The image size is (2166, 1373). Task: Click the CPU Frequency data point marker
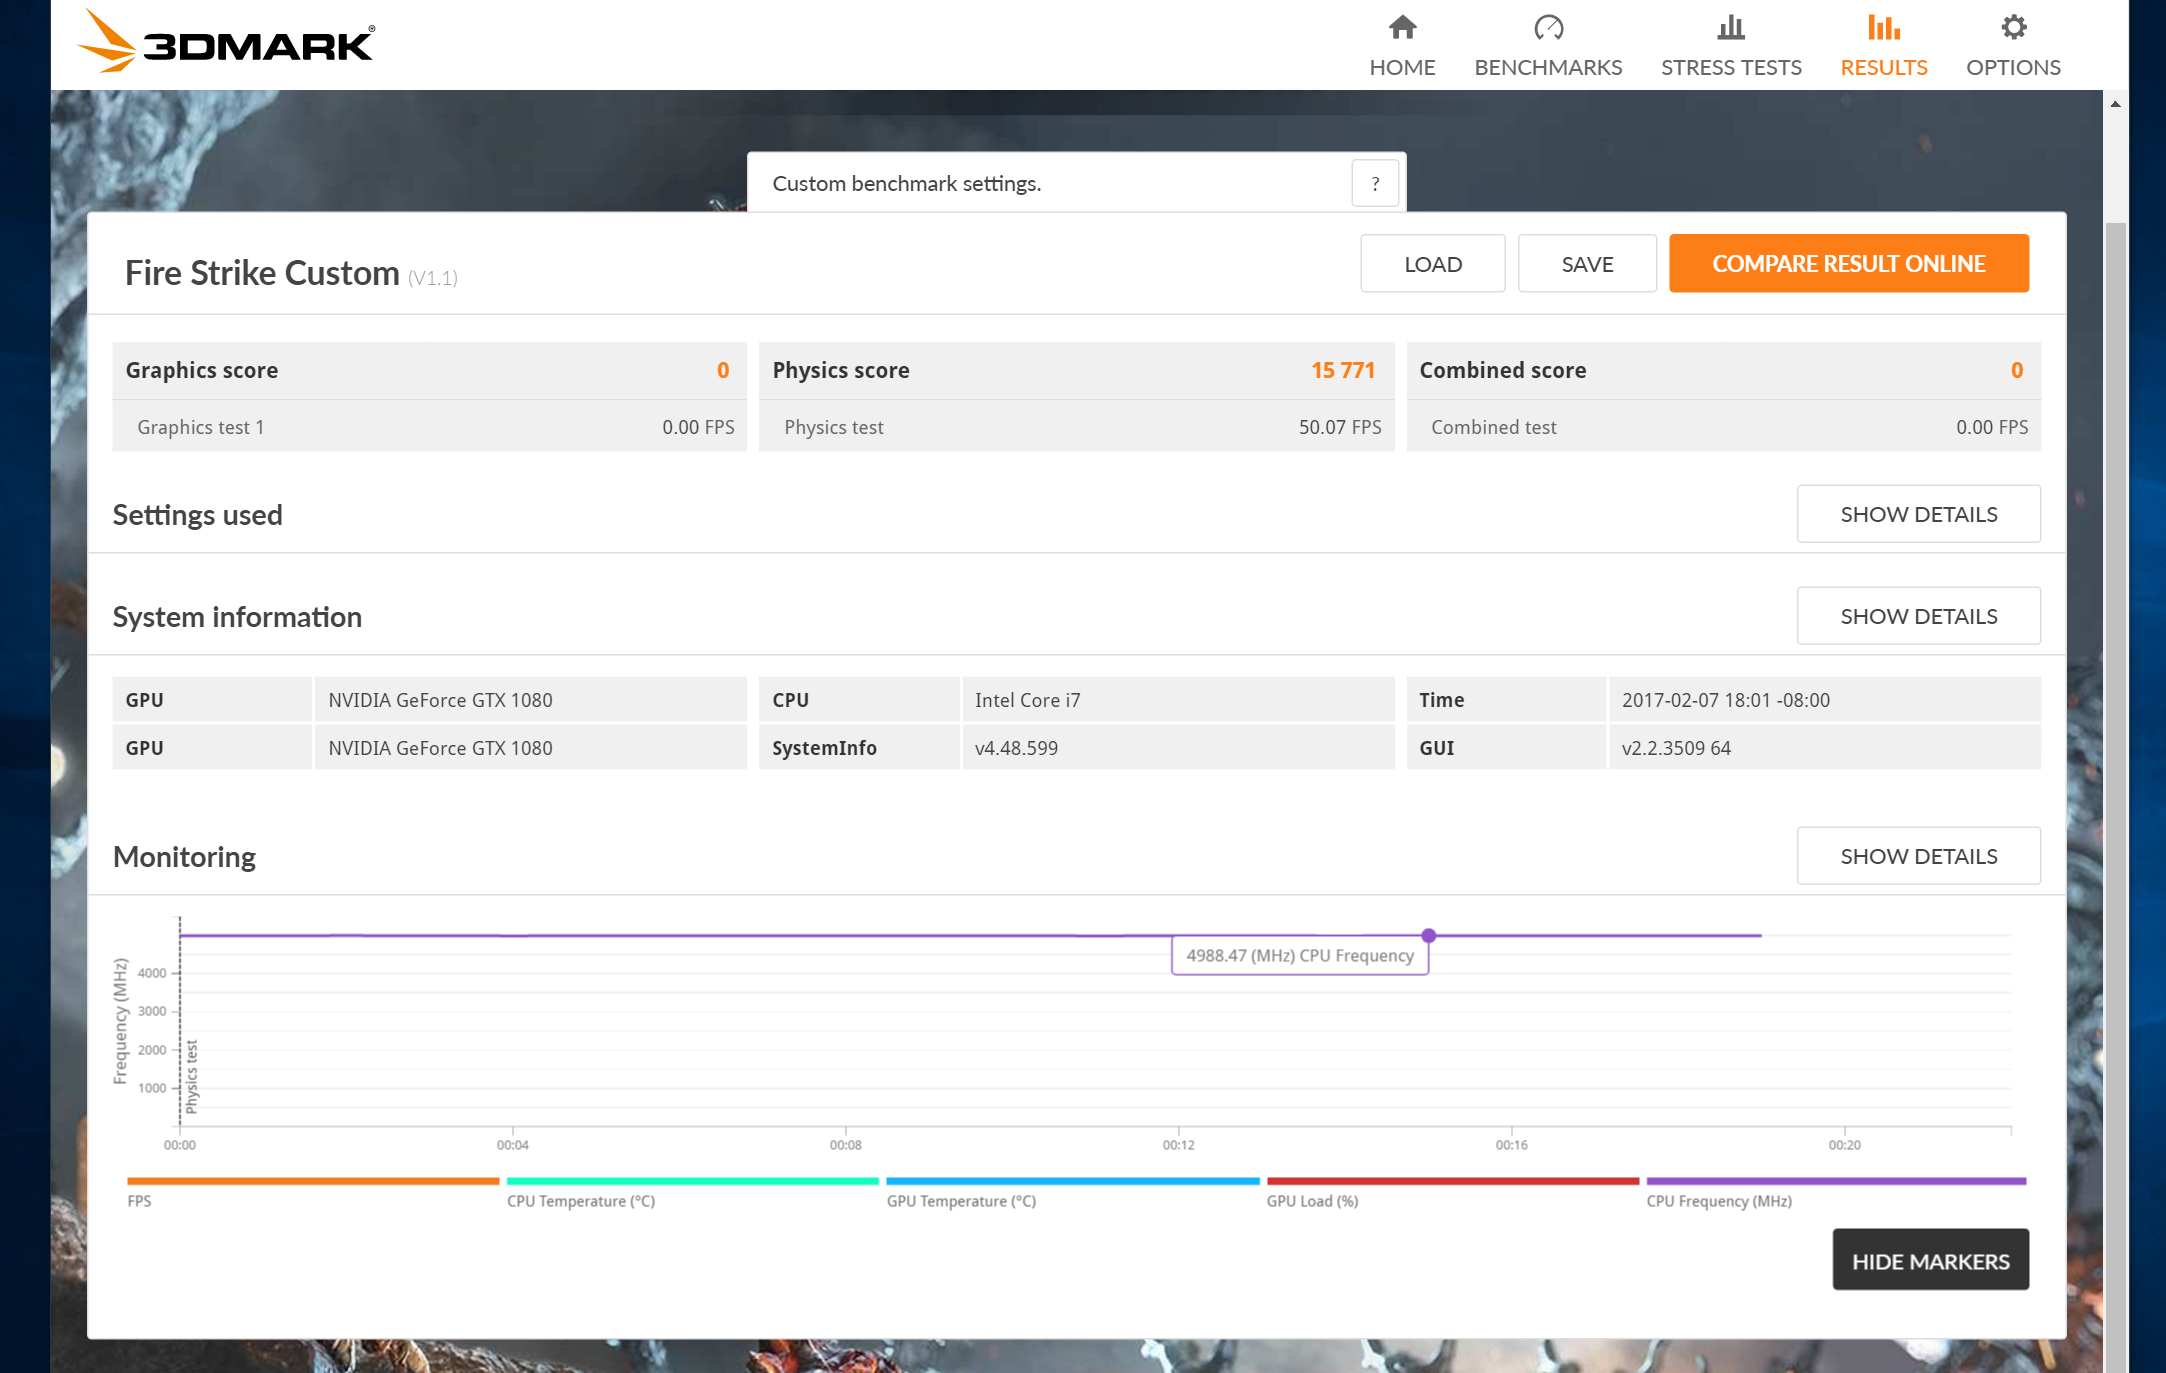pyautogui.click(x=1429, y=936)
